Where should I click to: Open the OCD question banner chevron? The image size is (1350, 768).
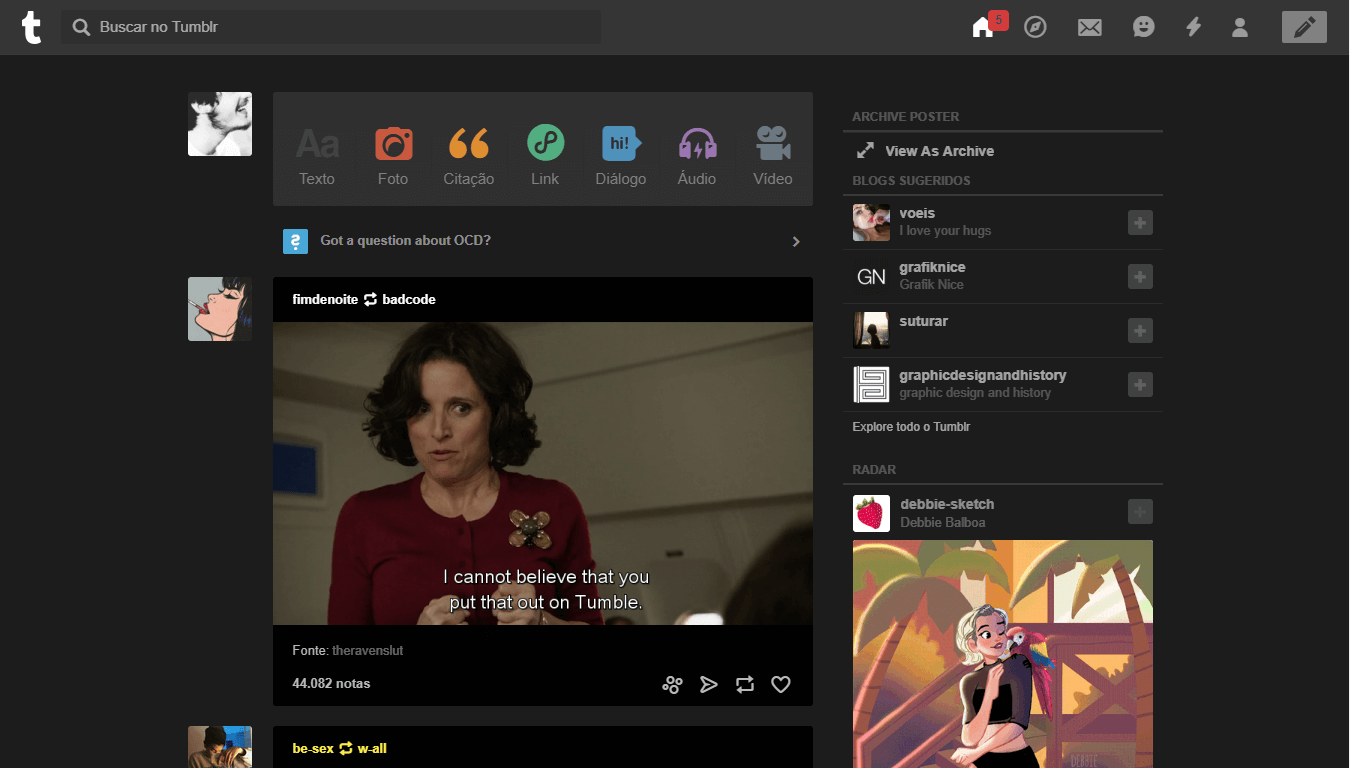click(796, 241)
